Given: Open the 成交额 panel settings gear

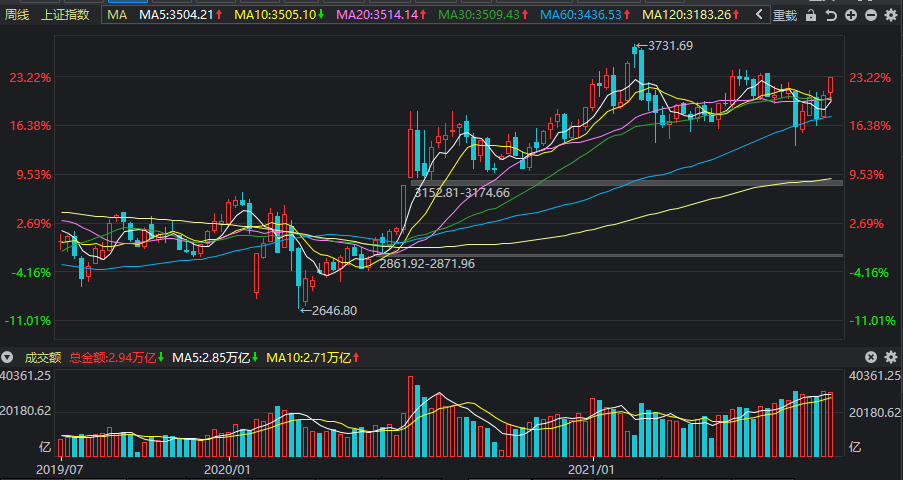Looking at the screenshot, I should (x=891, y=357).
